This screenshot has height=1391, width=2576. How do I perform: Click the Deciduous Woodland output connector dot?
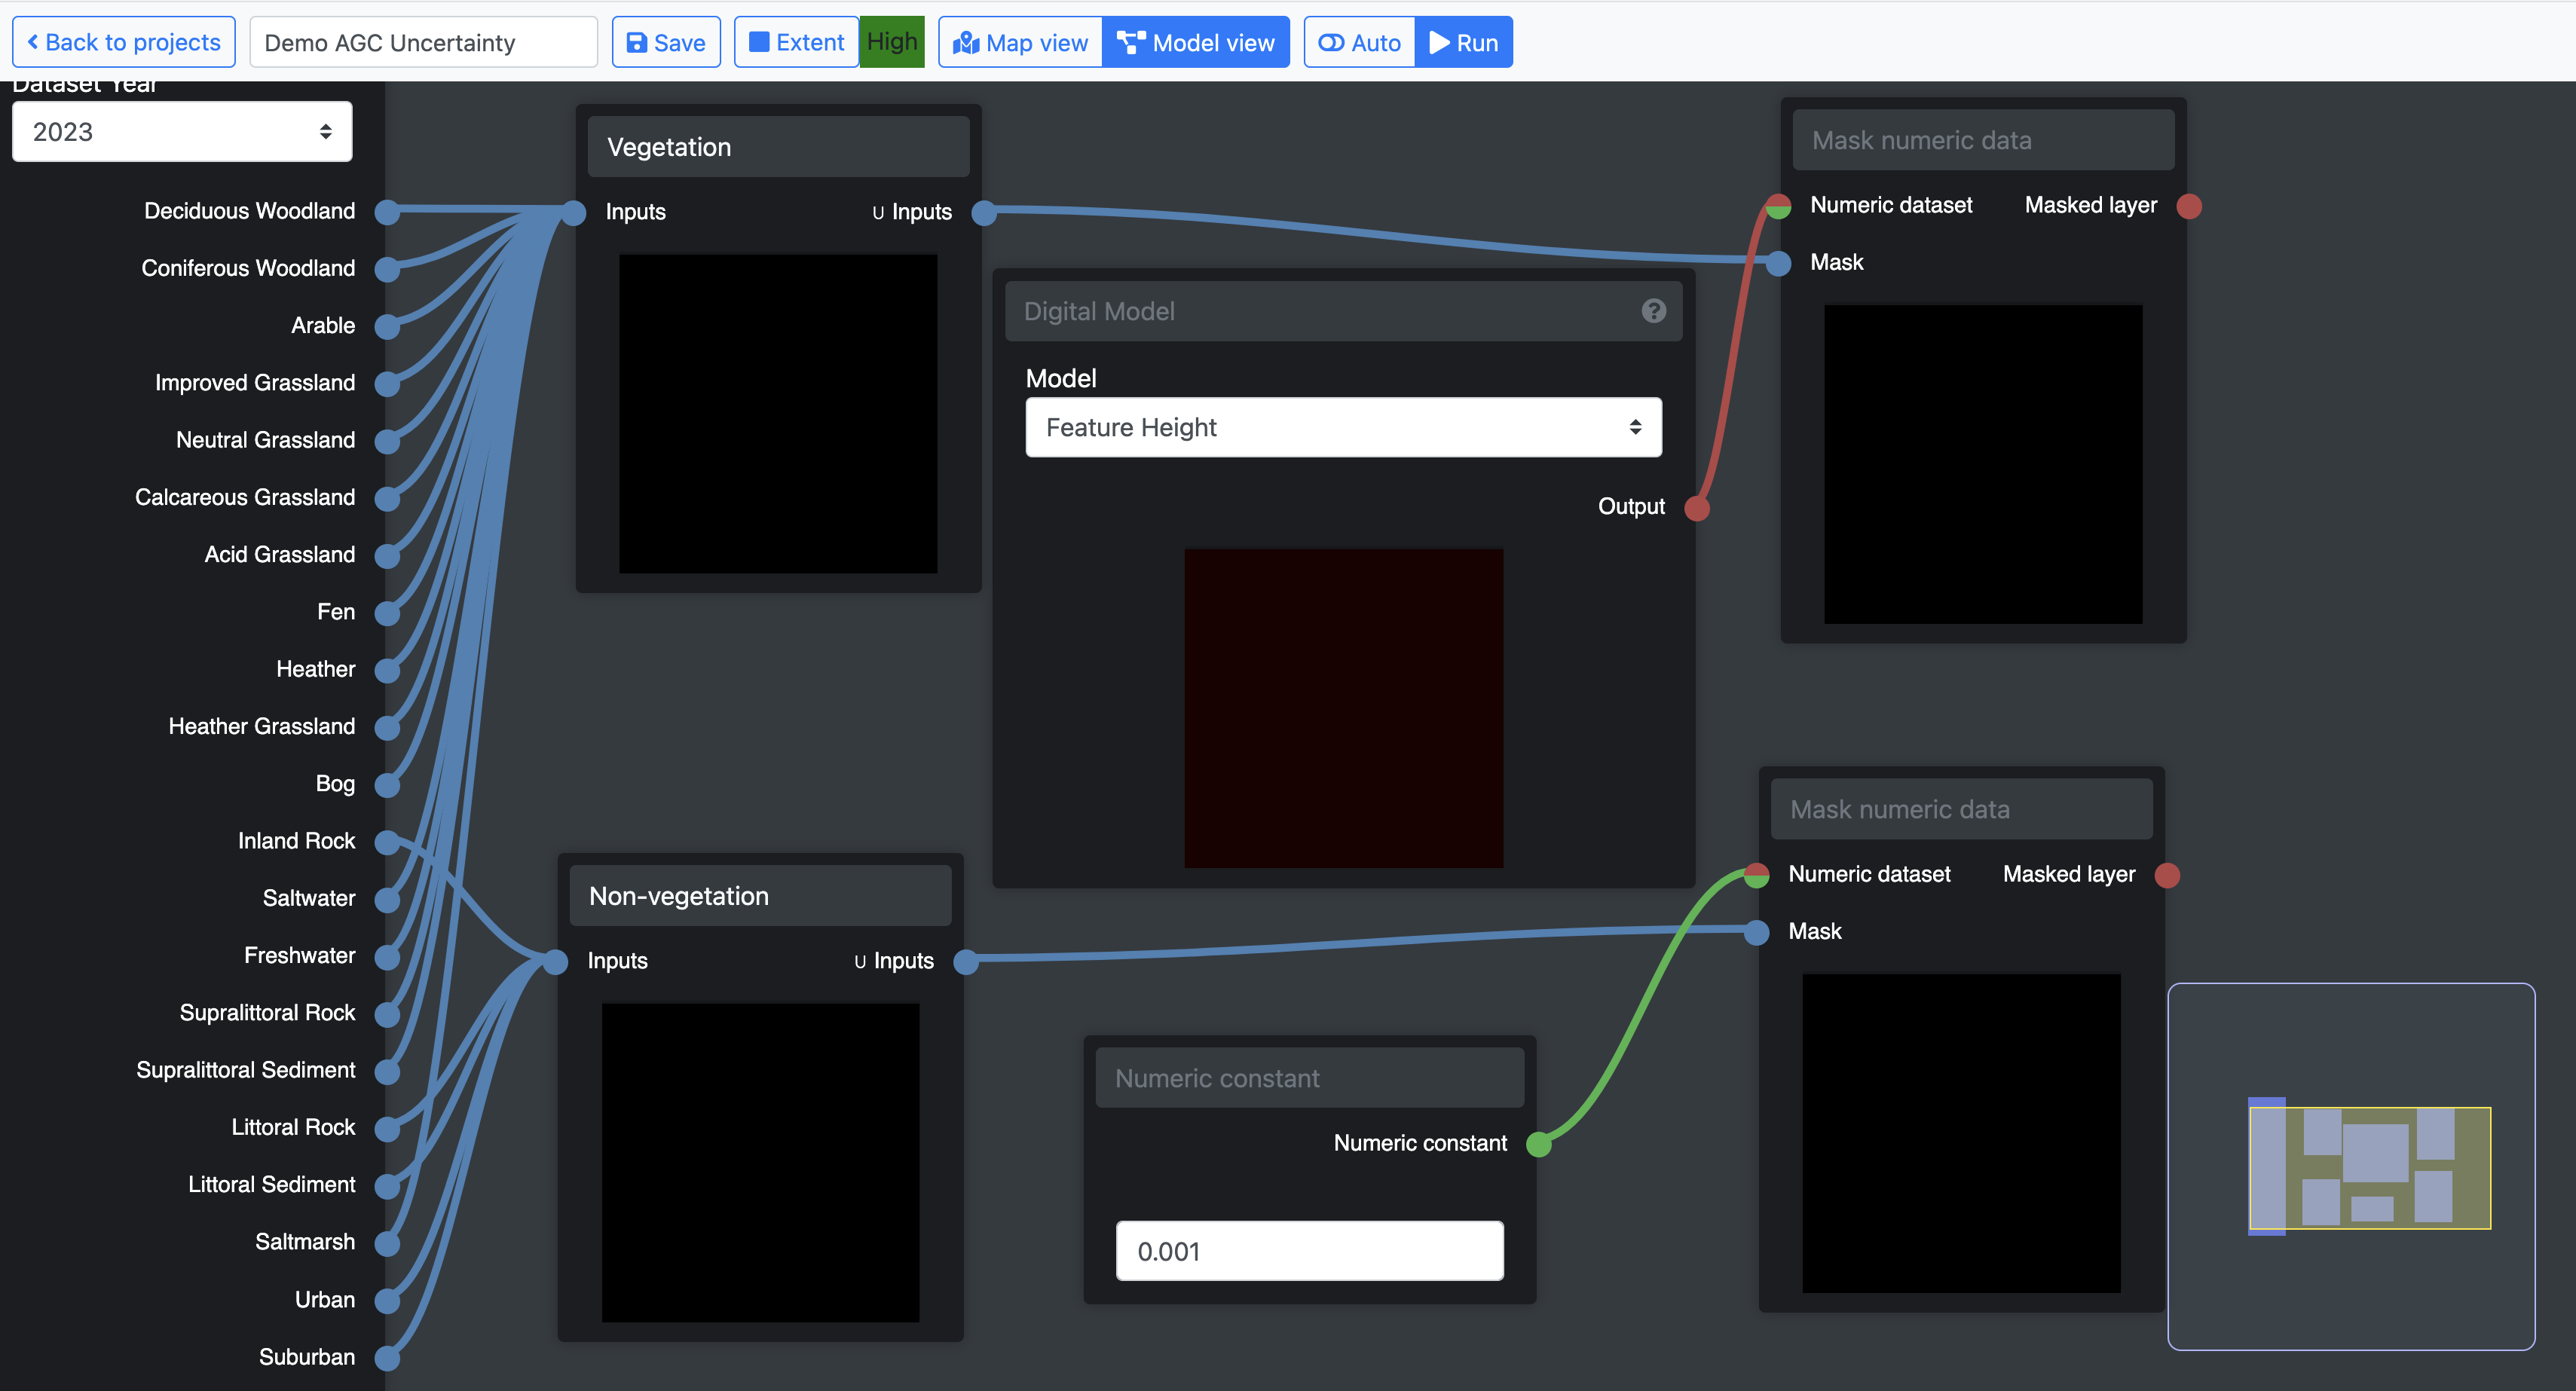pos(387,212)
